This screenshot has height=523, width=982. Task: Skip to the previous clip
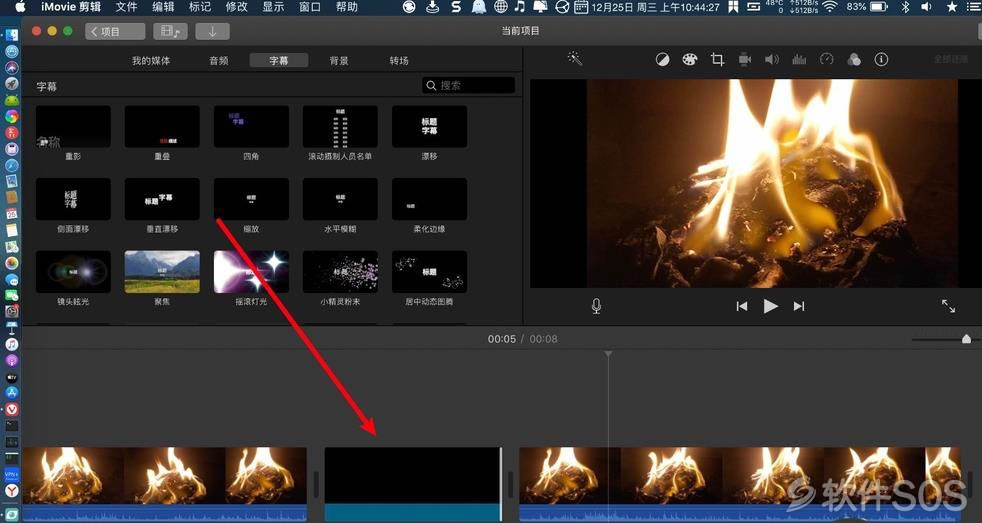(x=742, y=306)
